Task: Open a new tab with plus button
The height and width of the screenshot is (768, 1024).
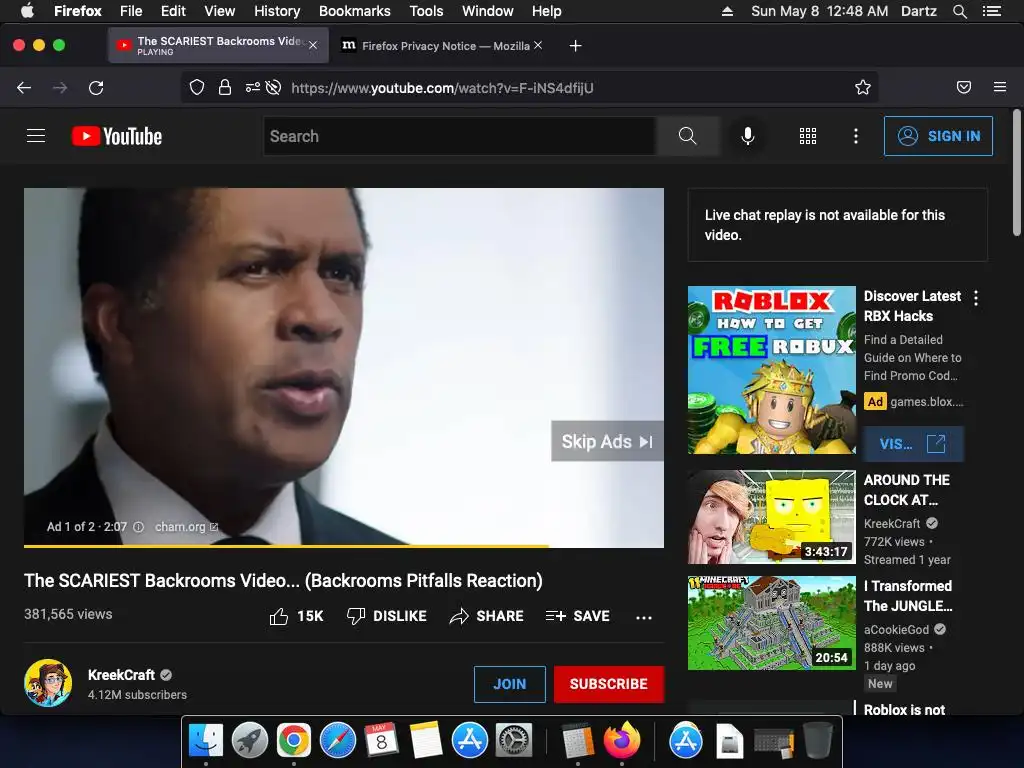Action: [575, 46]
